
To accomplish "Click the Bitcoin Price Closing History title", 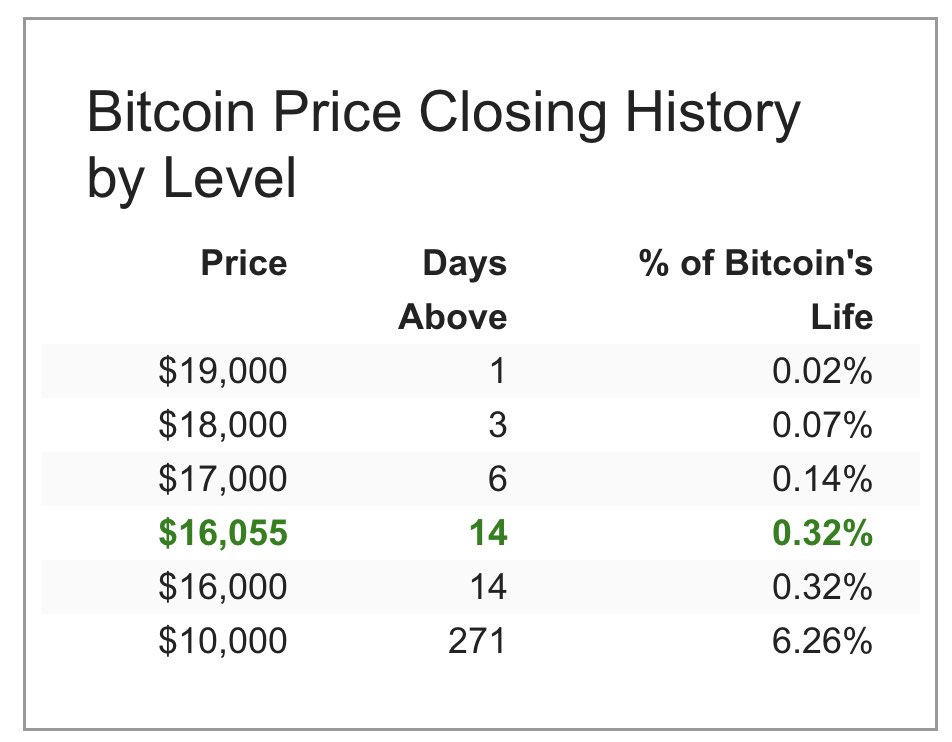I will pyautogui.click(x=444, y=145).
